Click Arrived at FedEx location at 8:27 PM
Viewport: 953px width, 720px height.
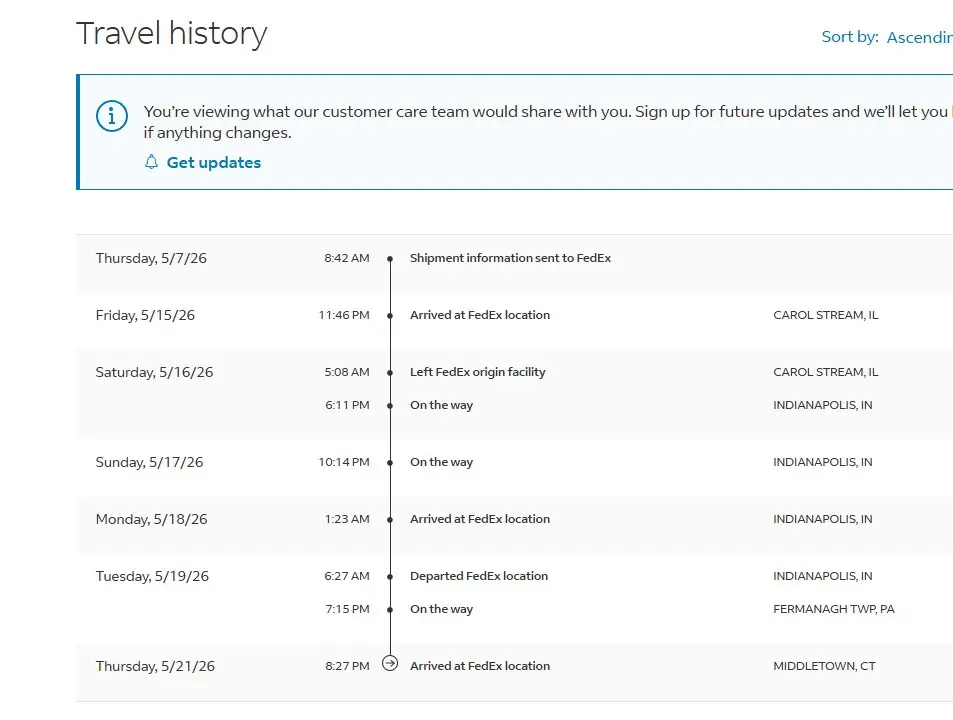[480, 666]
